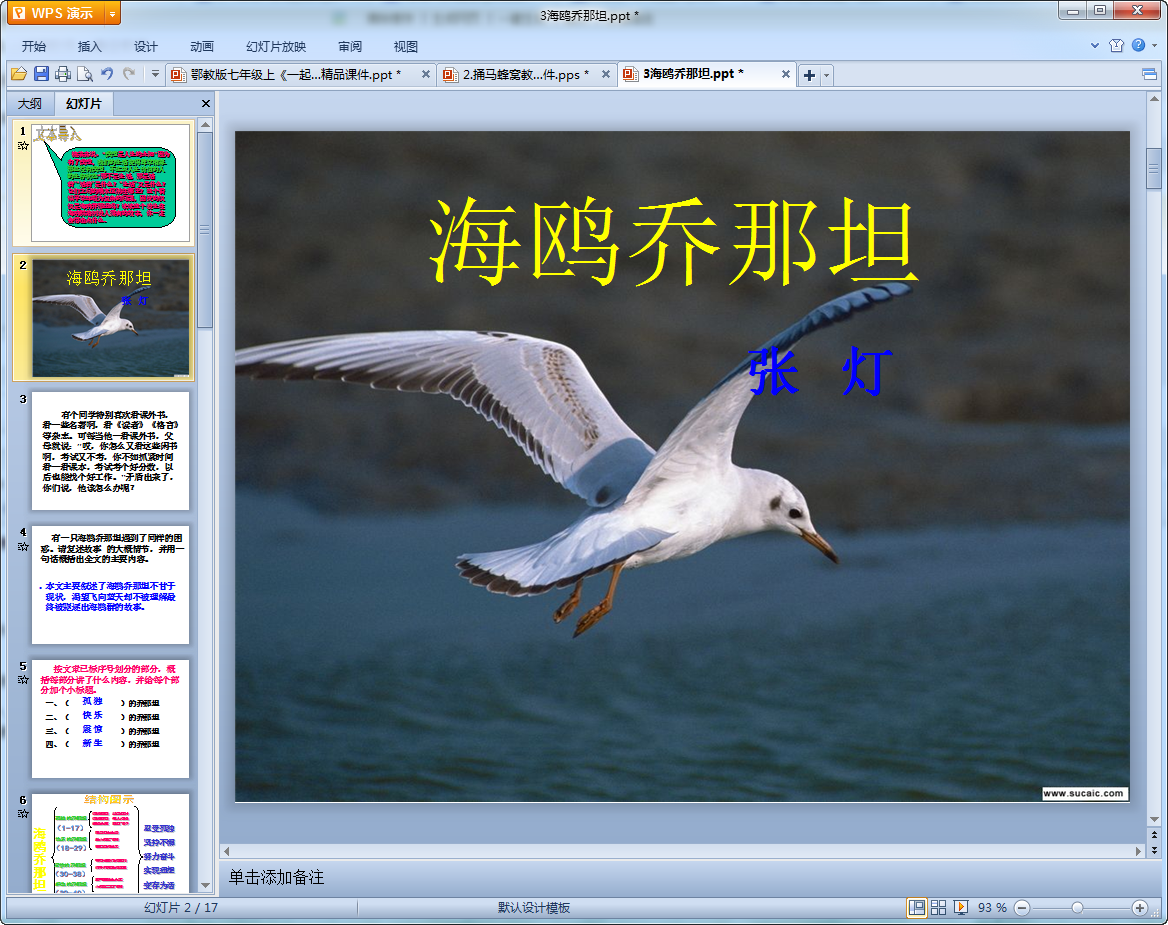Open help with the question mark icon
1168x925 pixels.
pos(1138,45)
